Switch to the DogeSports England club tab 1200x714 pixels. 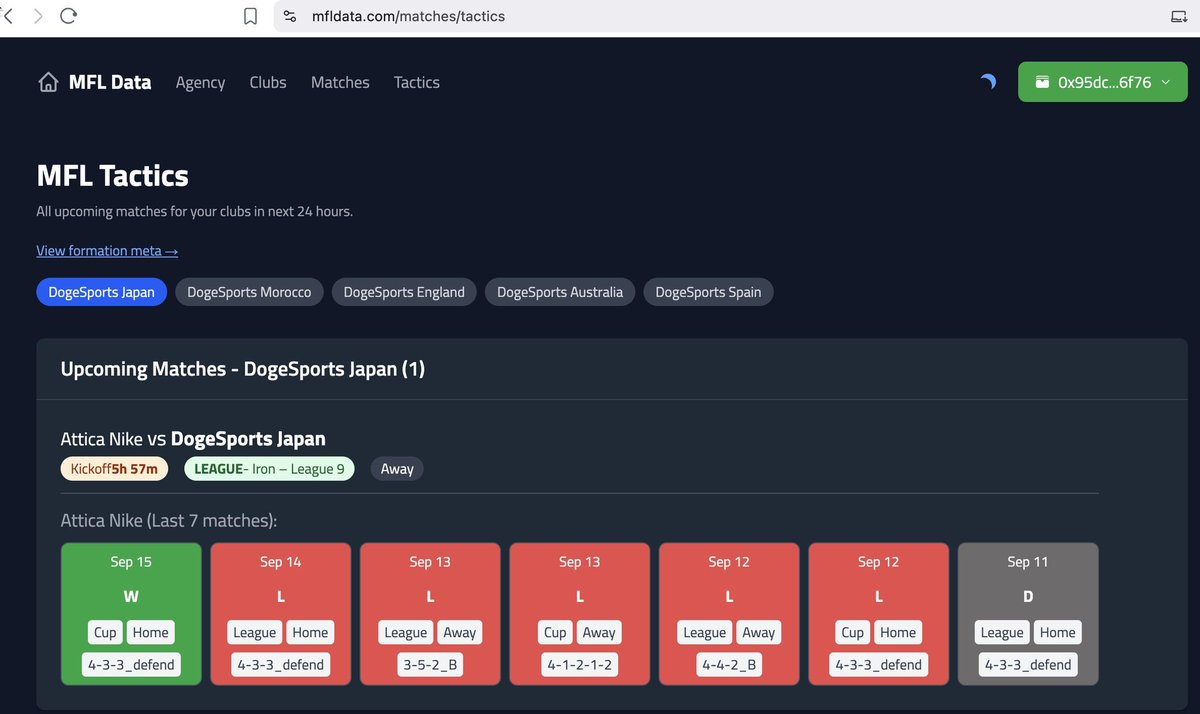point(404,292)
